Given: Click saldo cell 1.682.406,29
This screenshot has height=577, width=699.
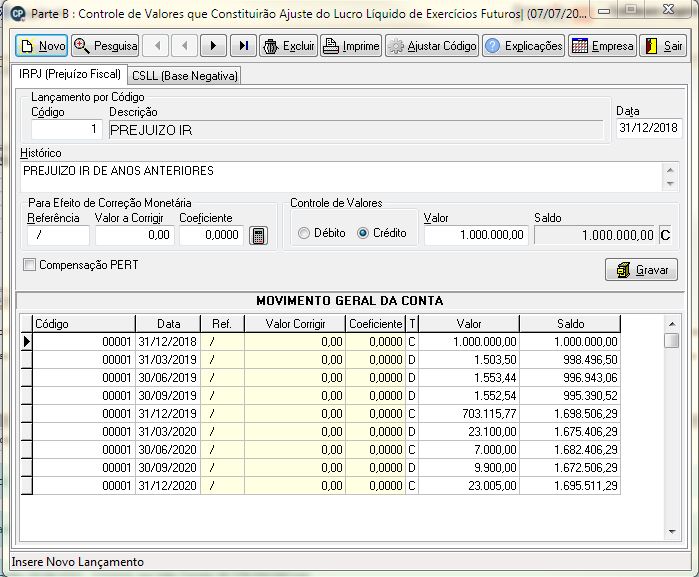Looking at the screenshot, I should pyautogui.click(x=570, y=449).
